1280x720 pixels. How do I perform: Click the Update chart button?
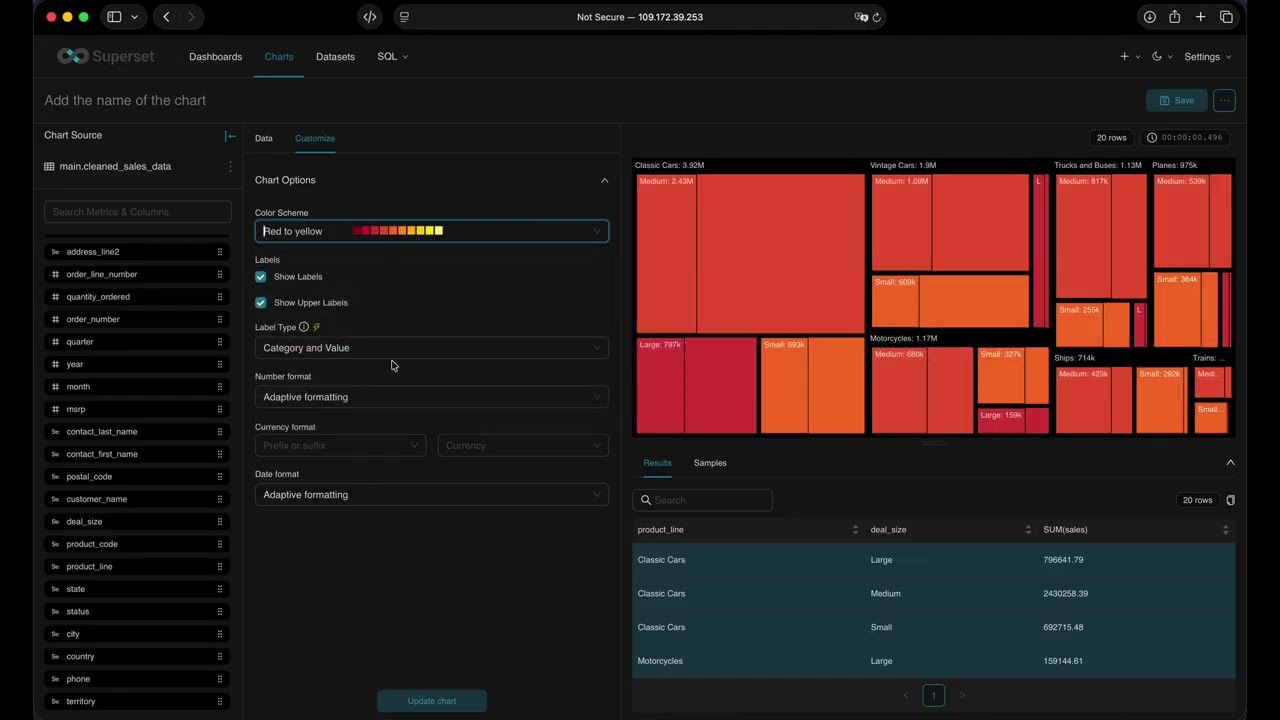tap(432, 701)
